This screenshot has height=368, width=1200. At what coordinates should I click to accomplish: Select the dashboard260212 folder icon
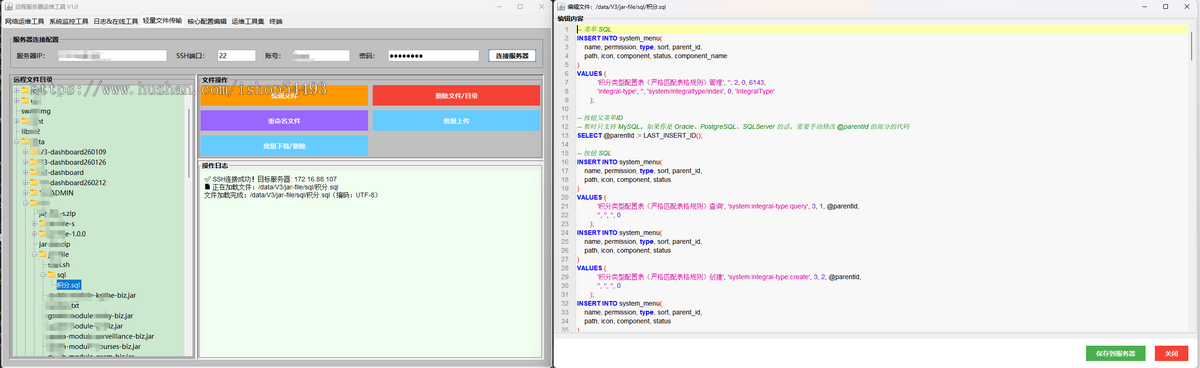pos(34,182)
